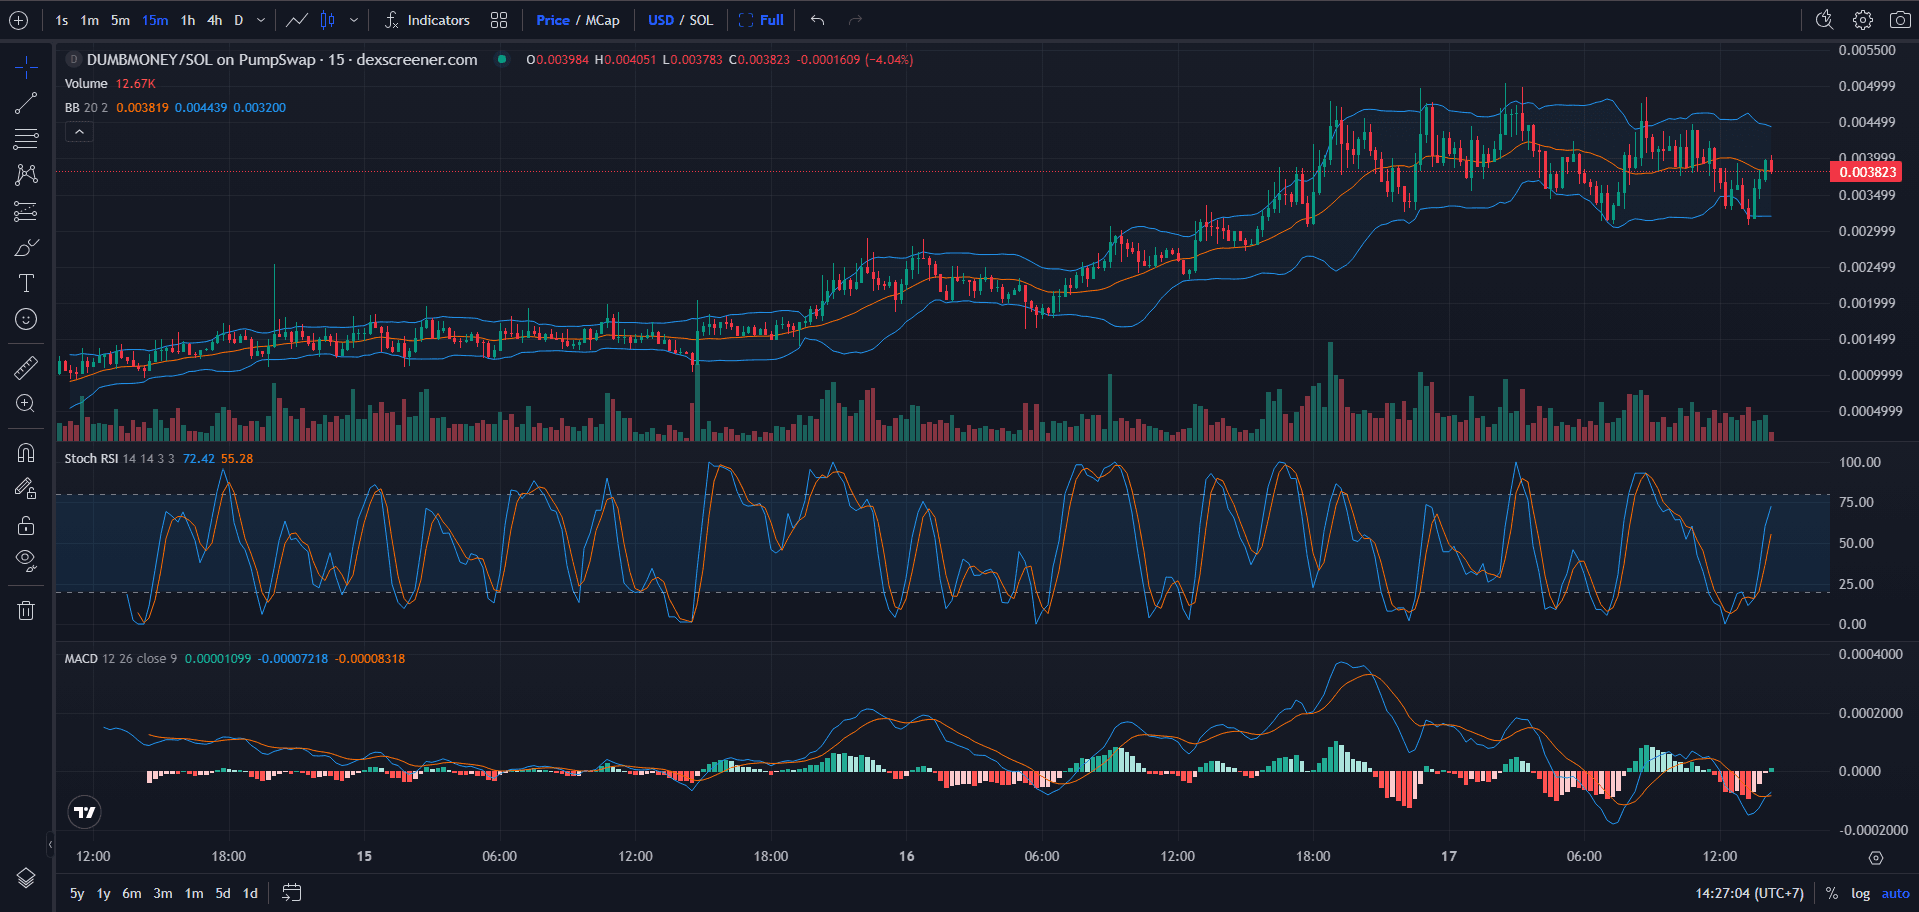Remove all drawings with trash tool
This screenshot has width=1919, height=912.
coord(25,609)
